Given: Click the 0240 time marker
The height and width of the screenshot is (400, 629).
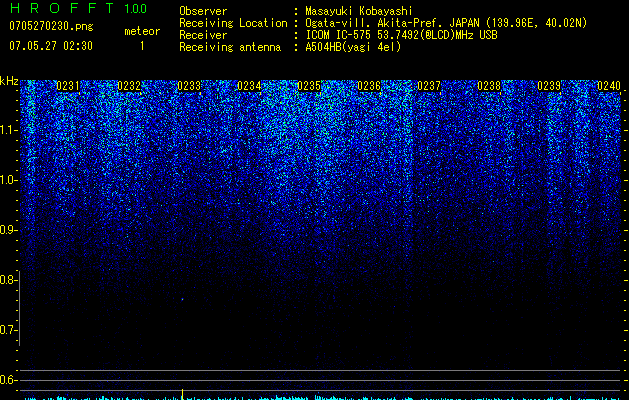Looking at the screenshot, I should pyautogui.click(x=609, y=86).
